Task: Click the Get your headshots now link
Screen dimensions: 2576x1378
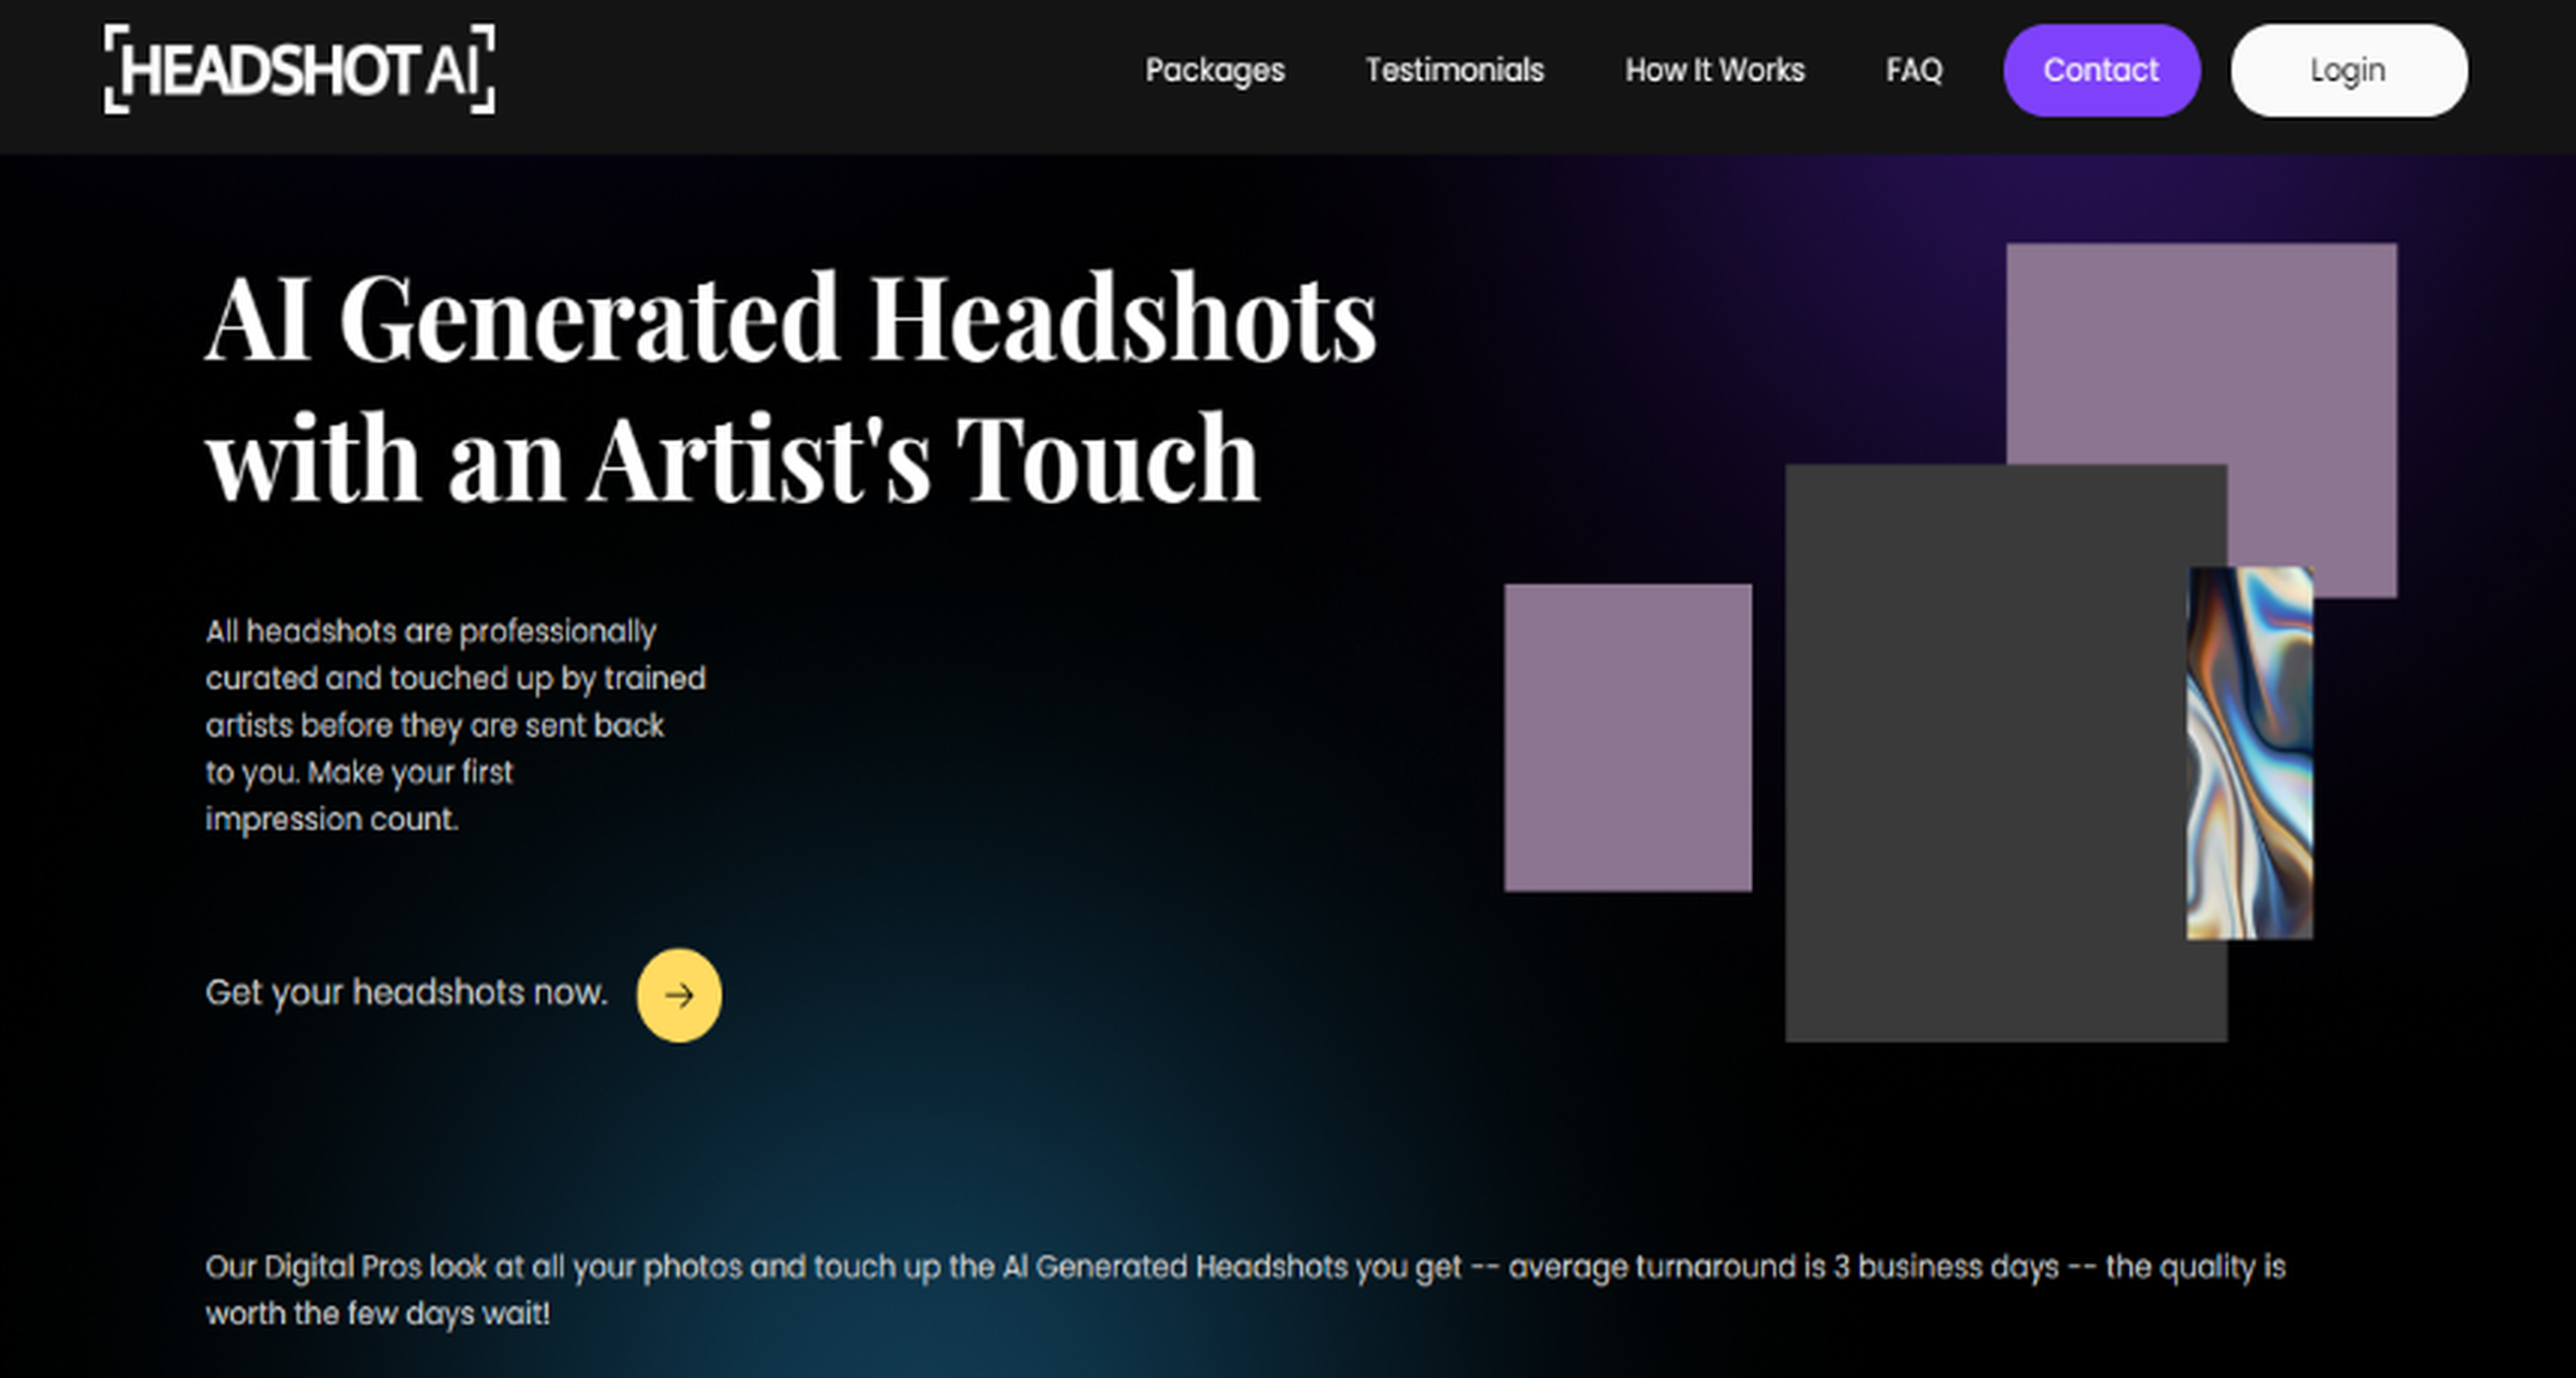Action: coord(406,992)
